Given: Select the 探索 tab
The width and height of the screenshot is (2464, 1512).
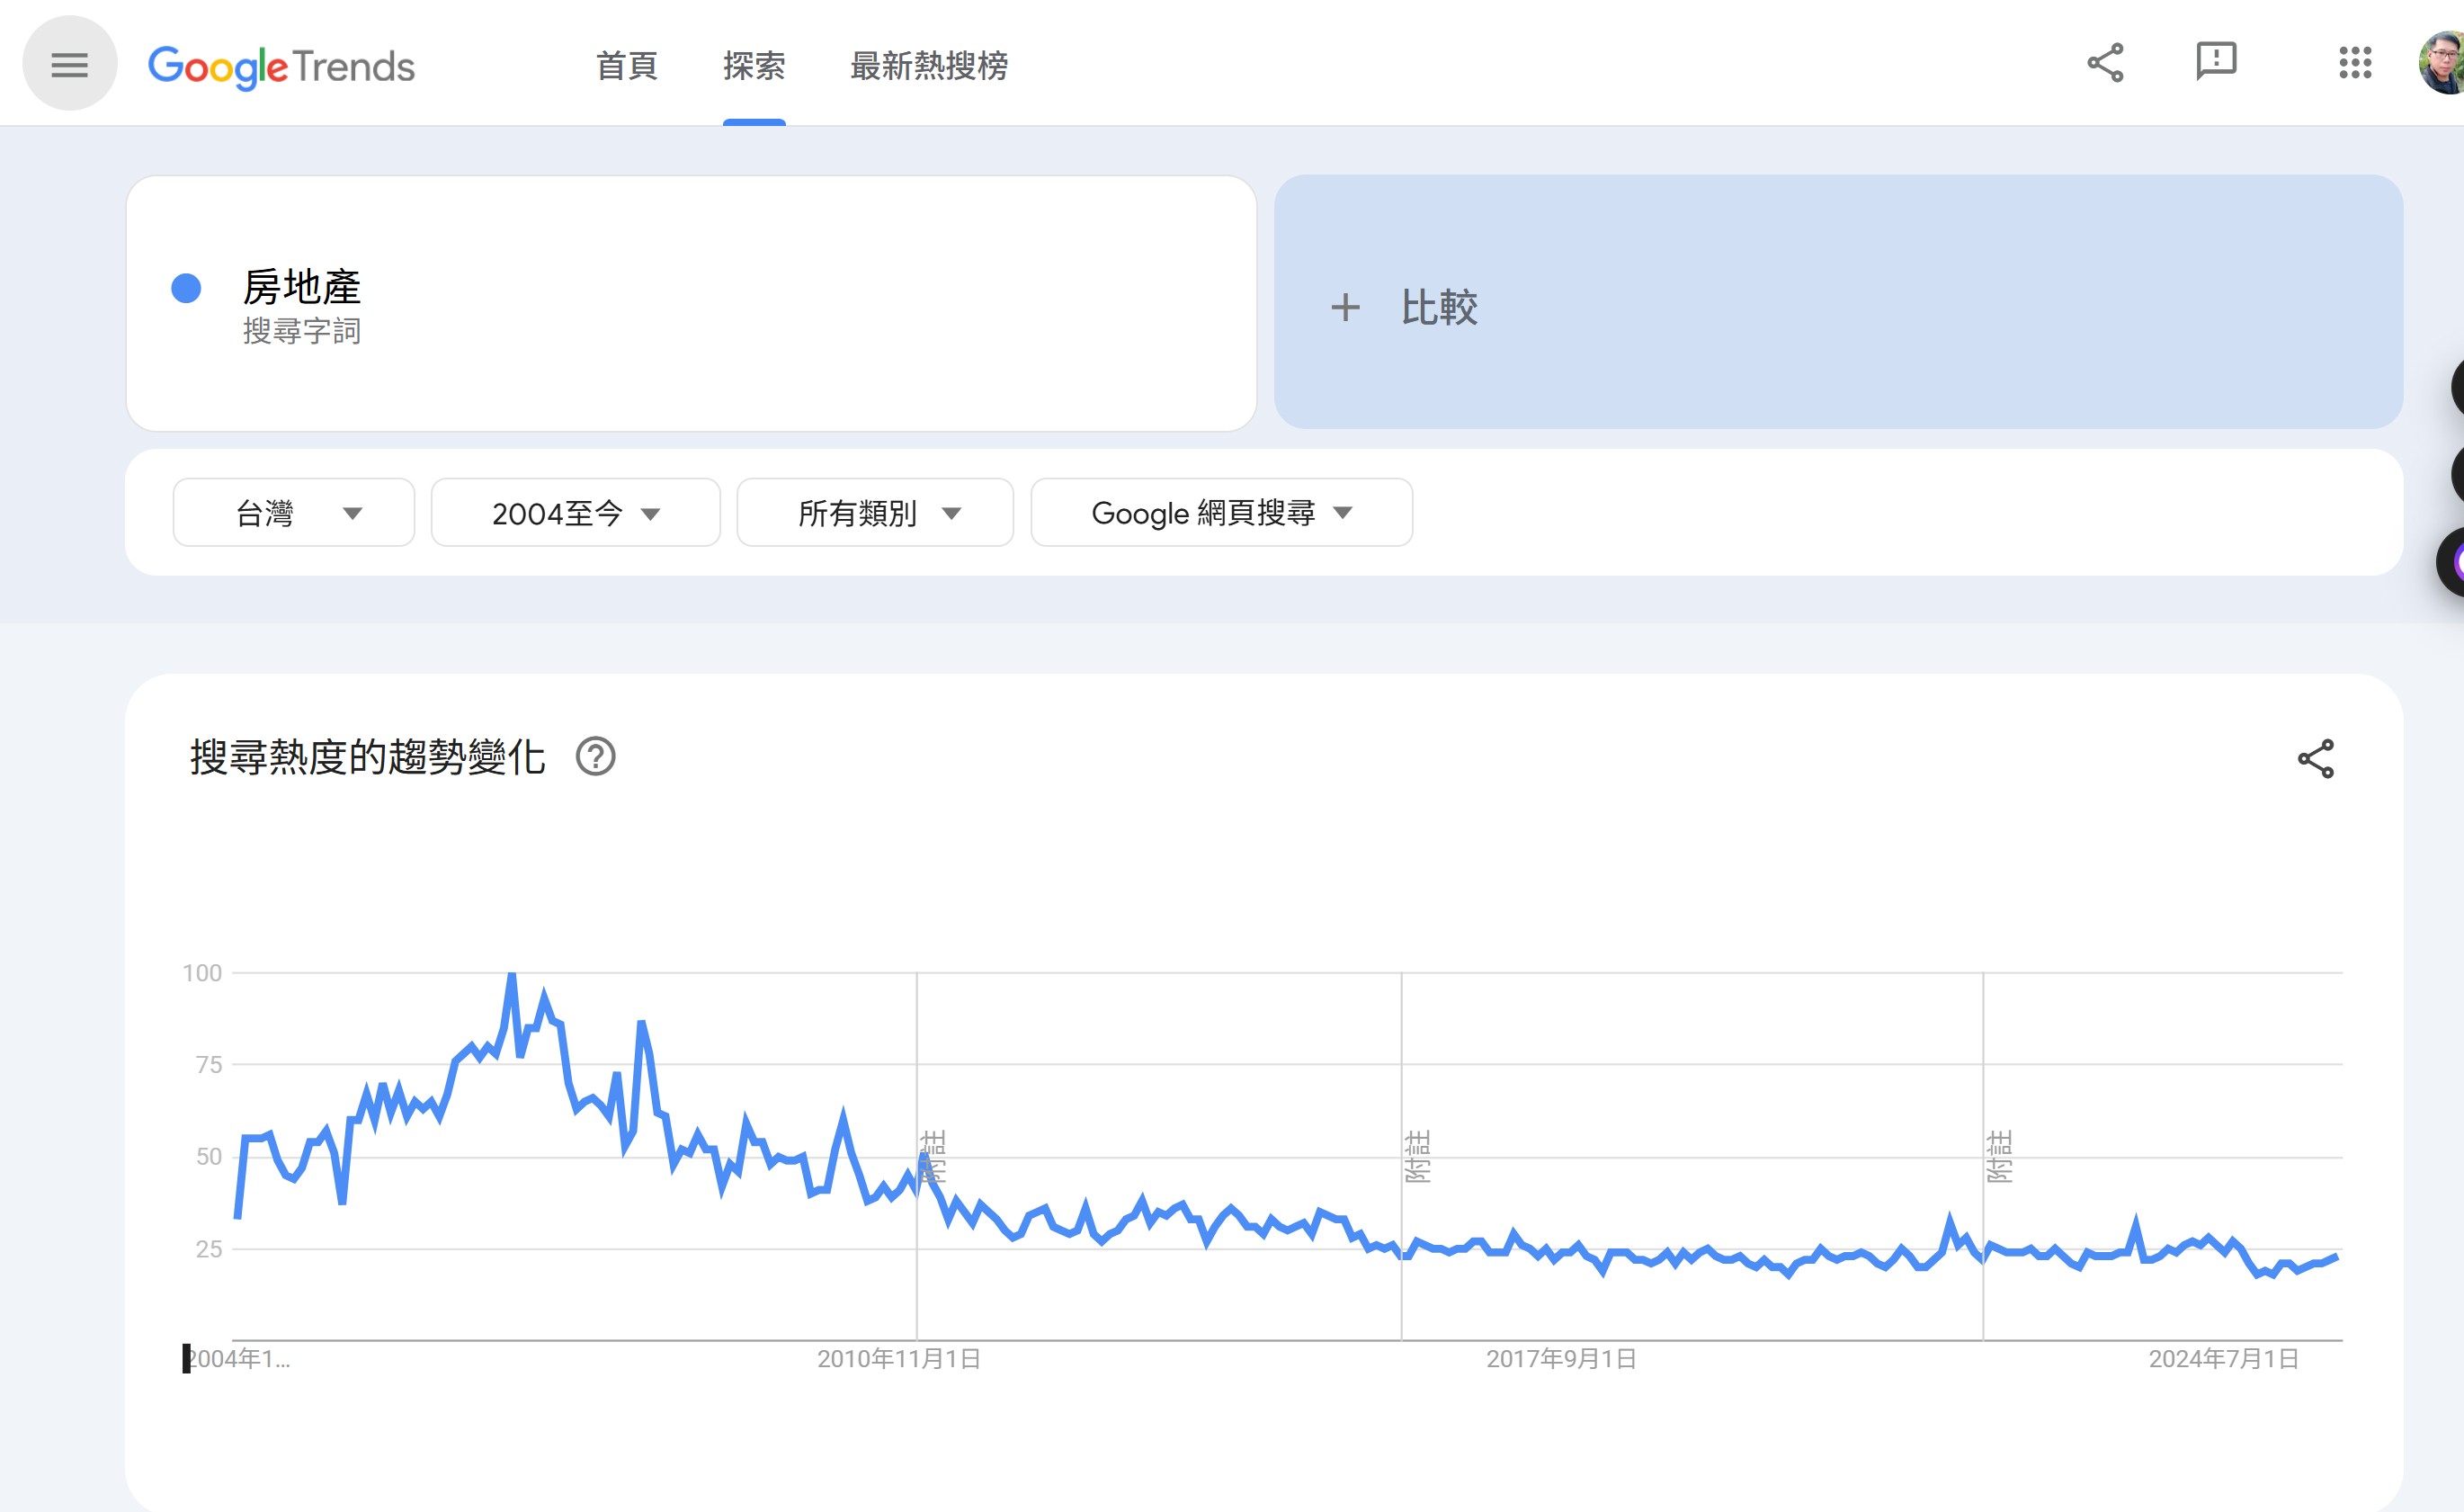Looking at the screenshot, I should (x=754, y=66).
